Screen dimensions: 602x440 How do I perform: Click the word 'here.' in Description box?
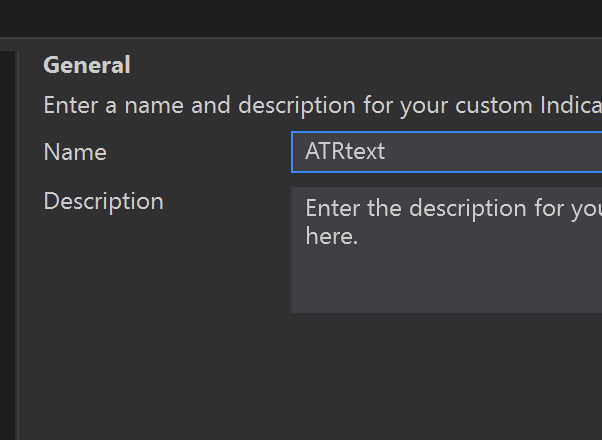coord(331,238)
